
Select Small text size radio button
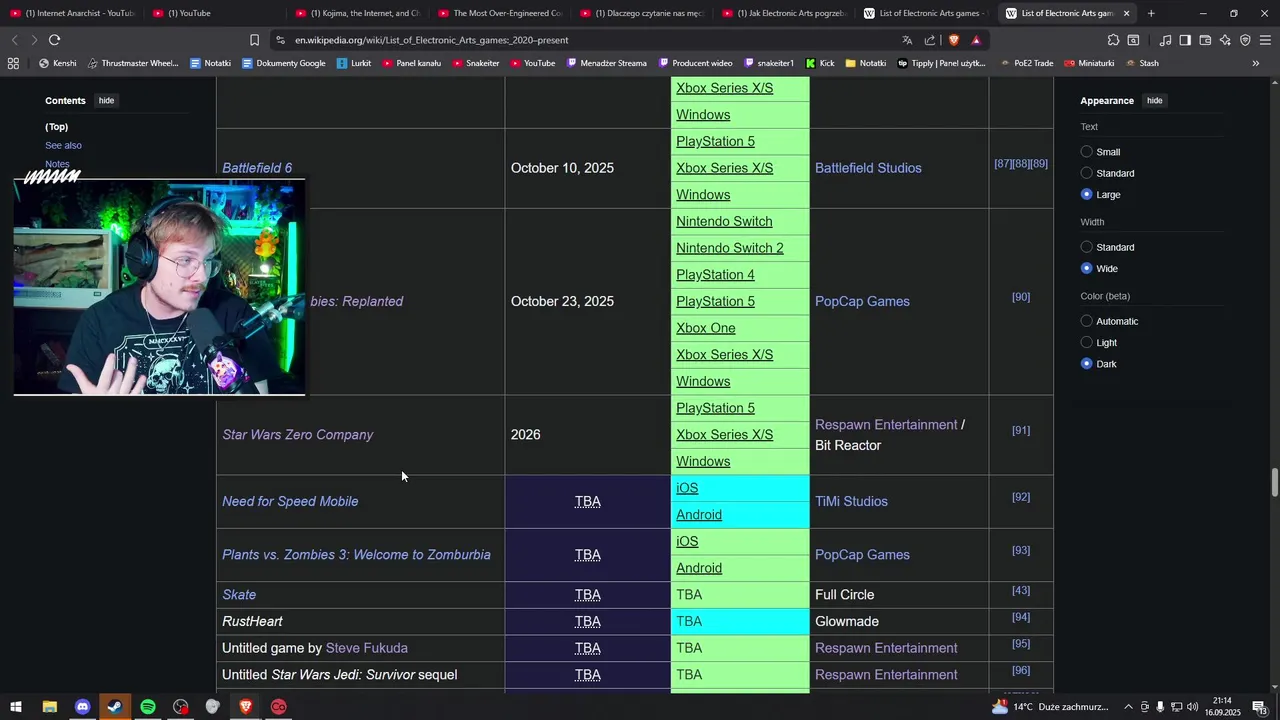(x=1086, y=152)
